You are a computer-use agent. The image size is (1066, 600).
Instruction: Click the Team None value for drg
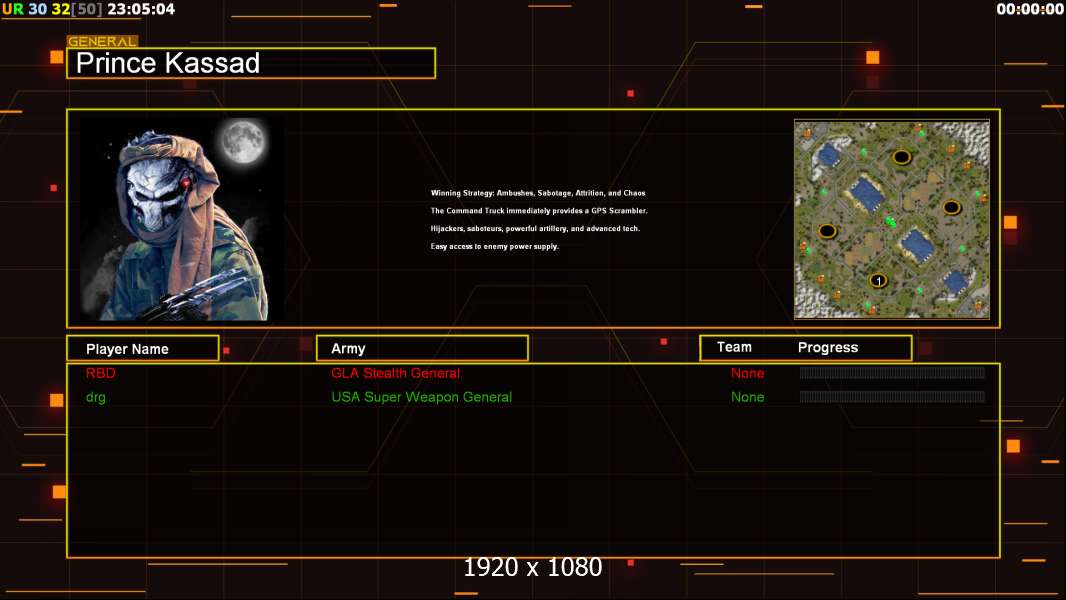pyautogui.click(x=747, y=397)
